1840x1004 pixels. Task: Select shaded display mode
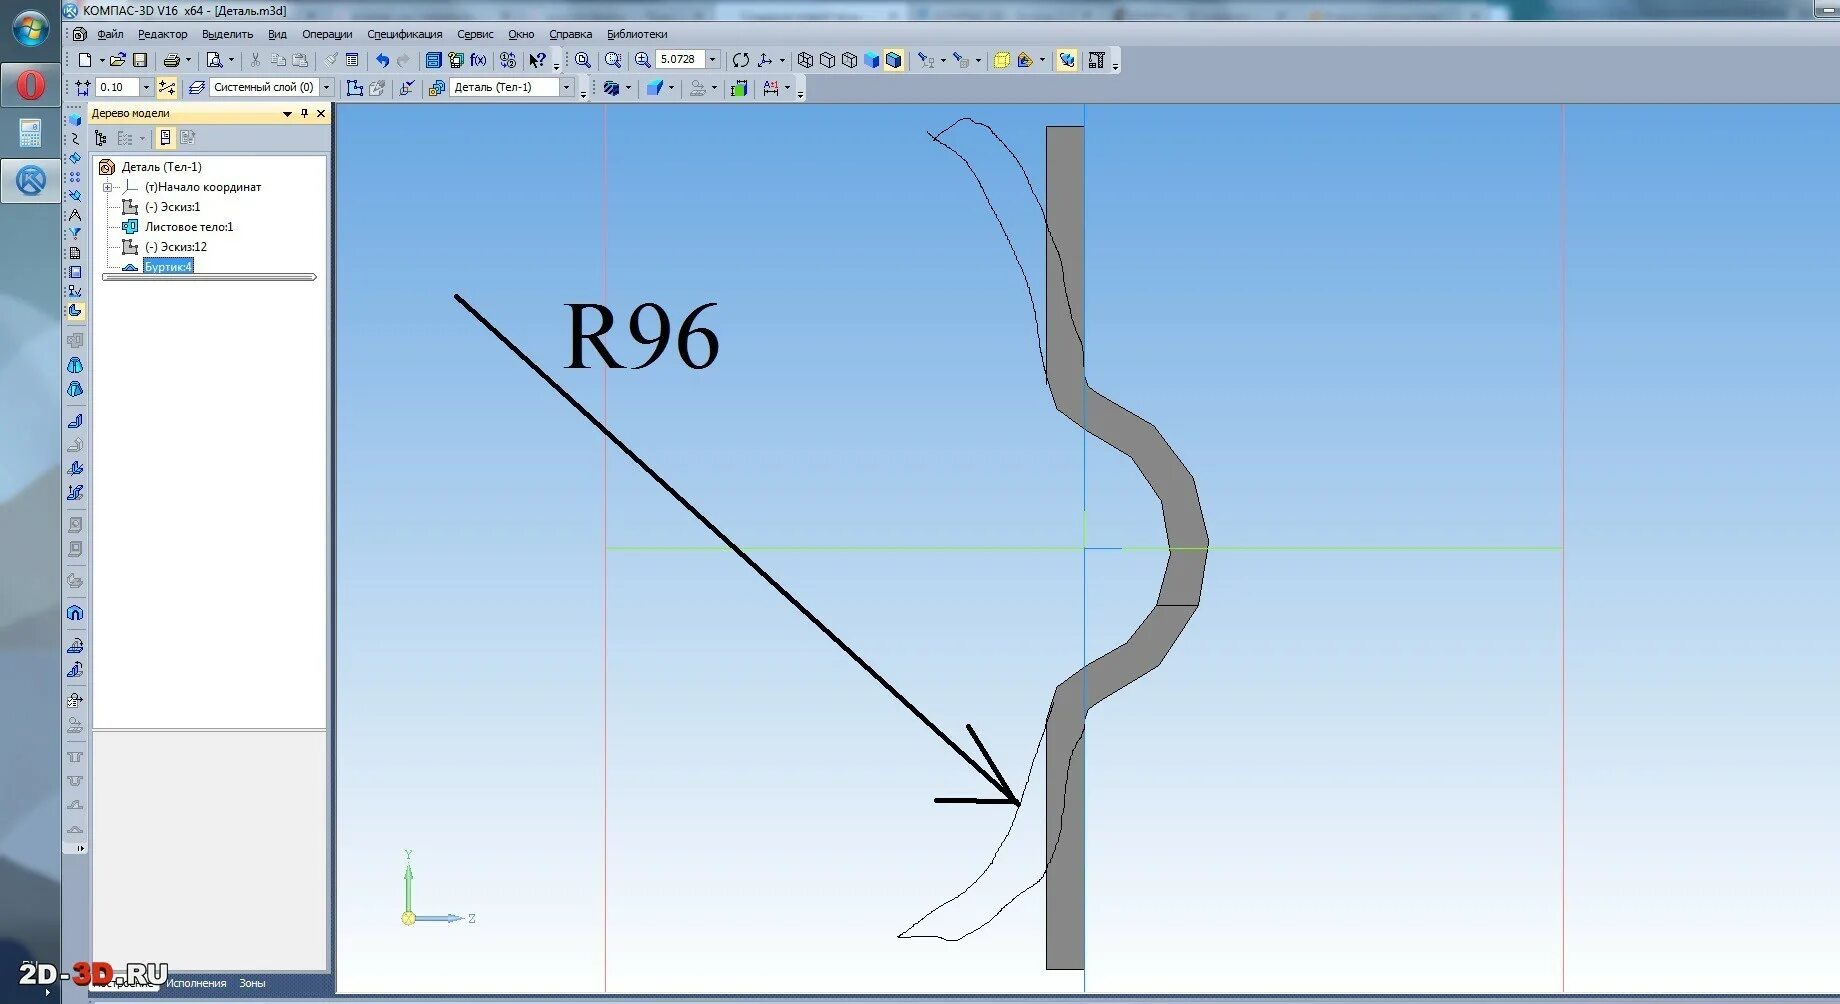(871, 60)
